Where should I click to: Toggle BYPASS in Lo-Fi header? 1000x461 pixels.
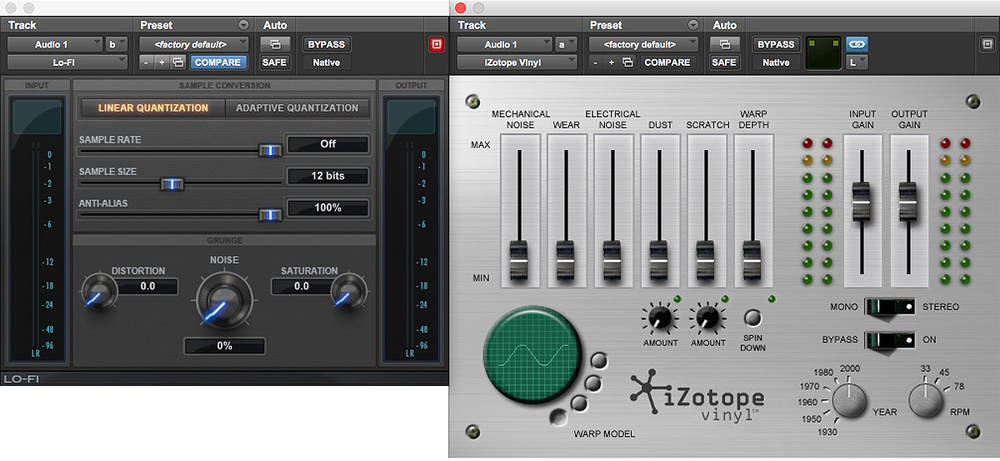[x=327, y=45]
